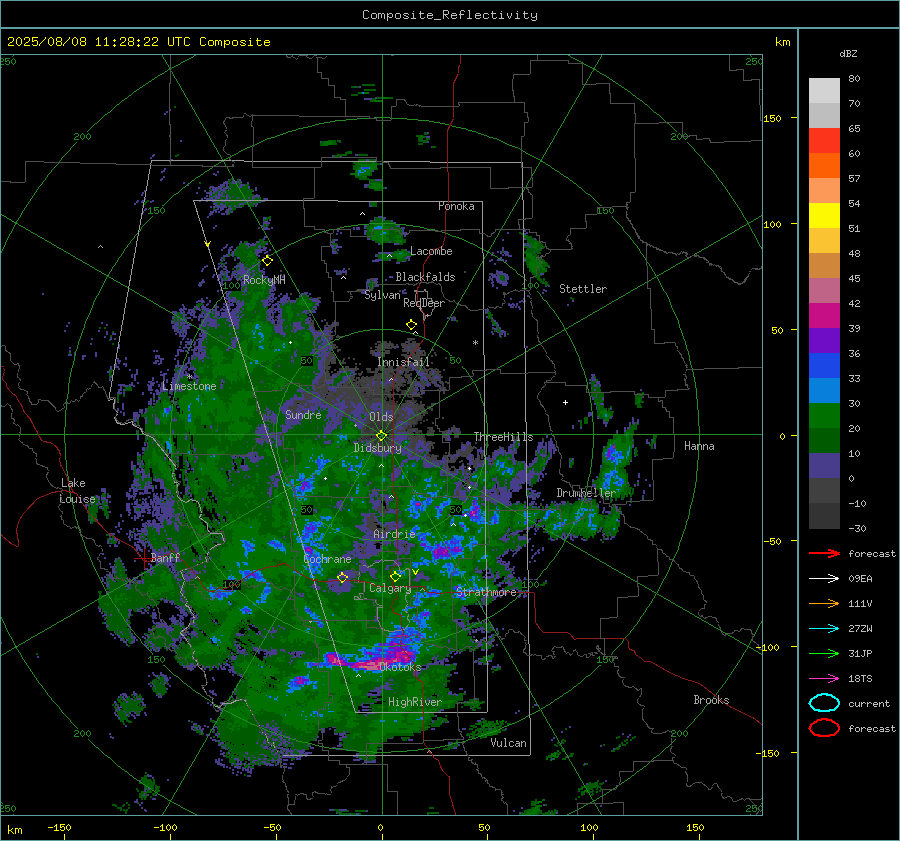Click the 10 dBZ purple swatch
The image size is (900, 841).
coord(824,465)
